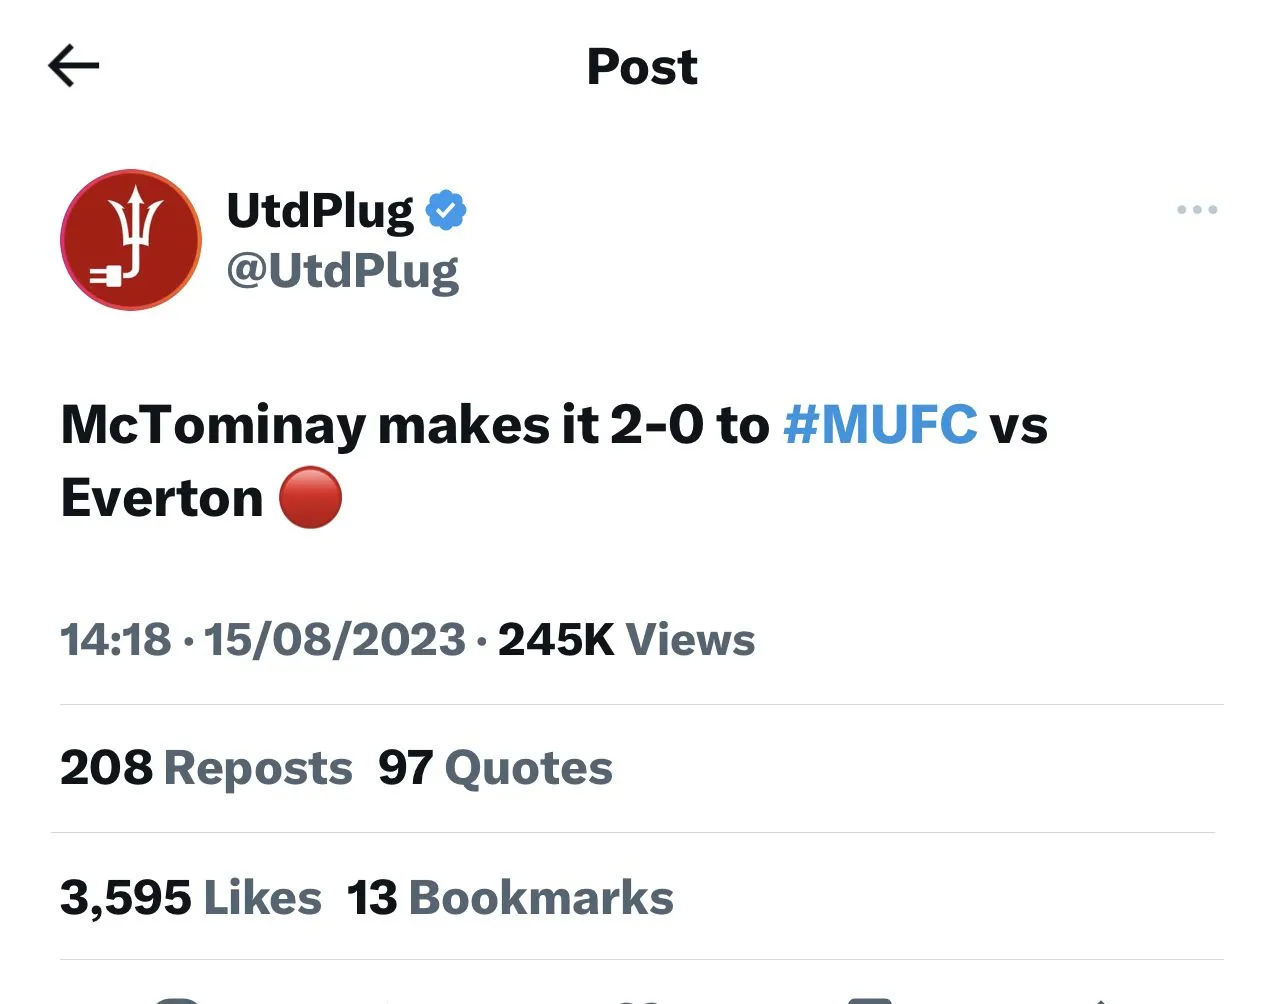The width and height of the screenshot is (1284, 1004).
Task: Tap the blue verified badge
Action: [x=446, y=210]
